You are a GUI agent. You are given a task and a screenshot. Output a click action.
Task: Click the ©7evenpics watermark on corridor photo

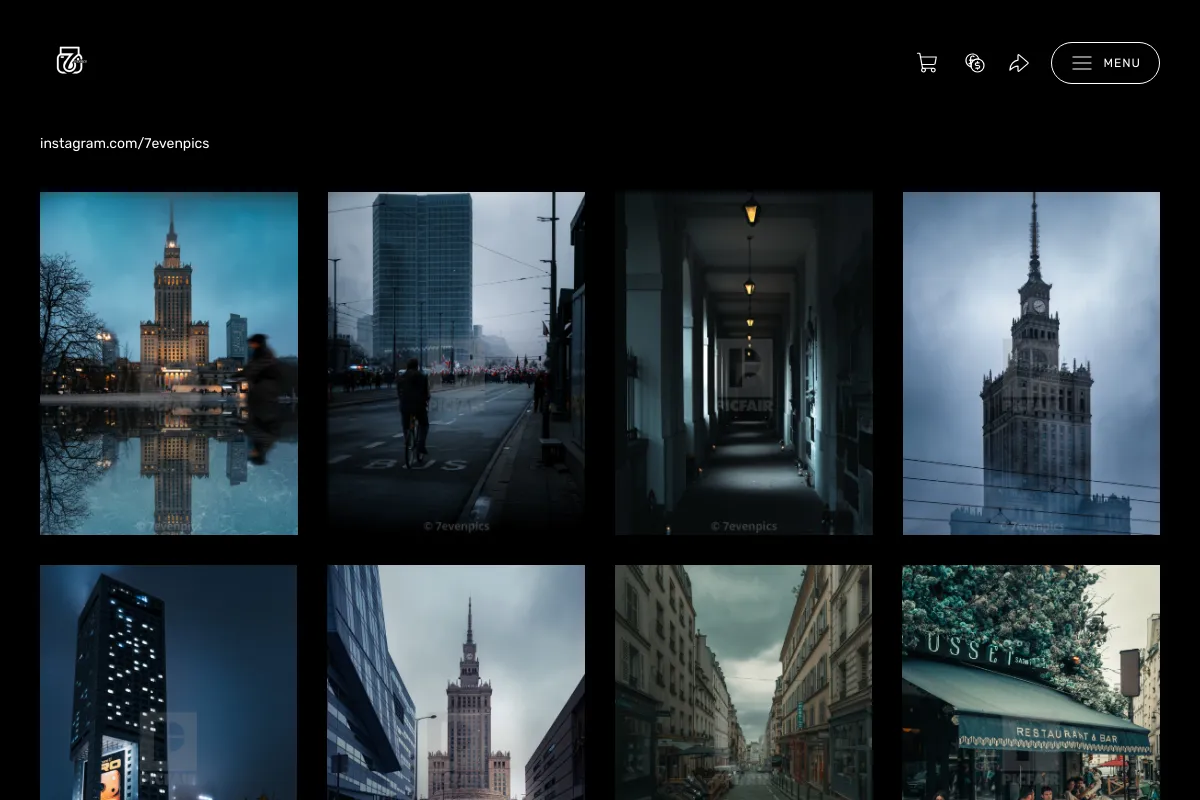[x=744, y=526]
